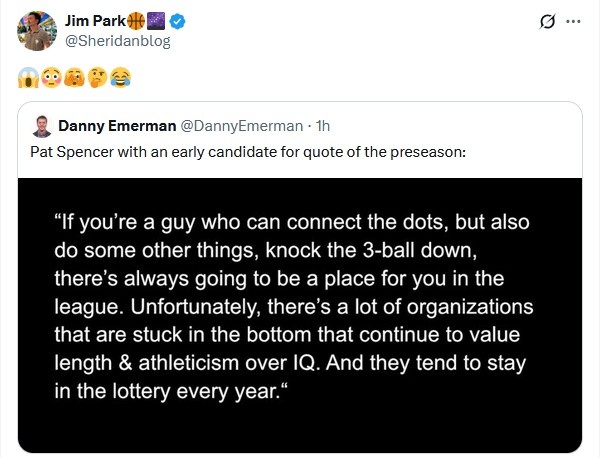604x457 pixels.
Task: Click the flushed face emoji in the tweet
Action: pyautogui.click(x=48, y=75)
